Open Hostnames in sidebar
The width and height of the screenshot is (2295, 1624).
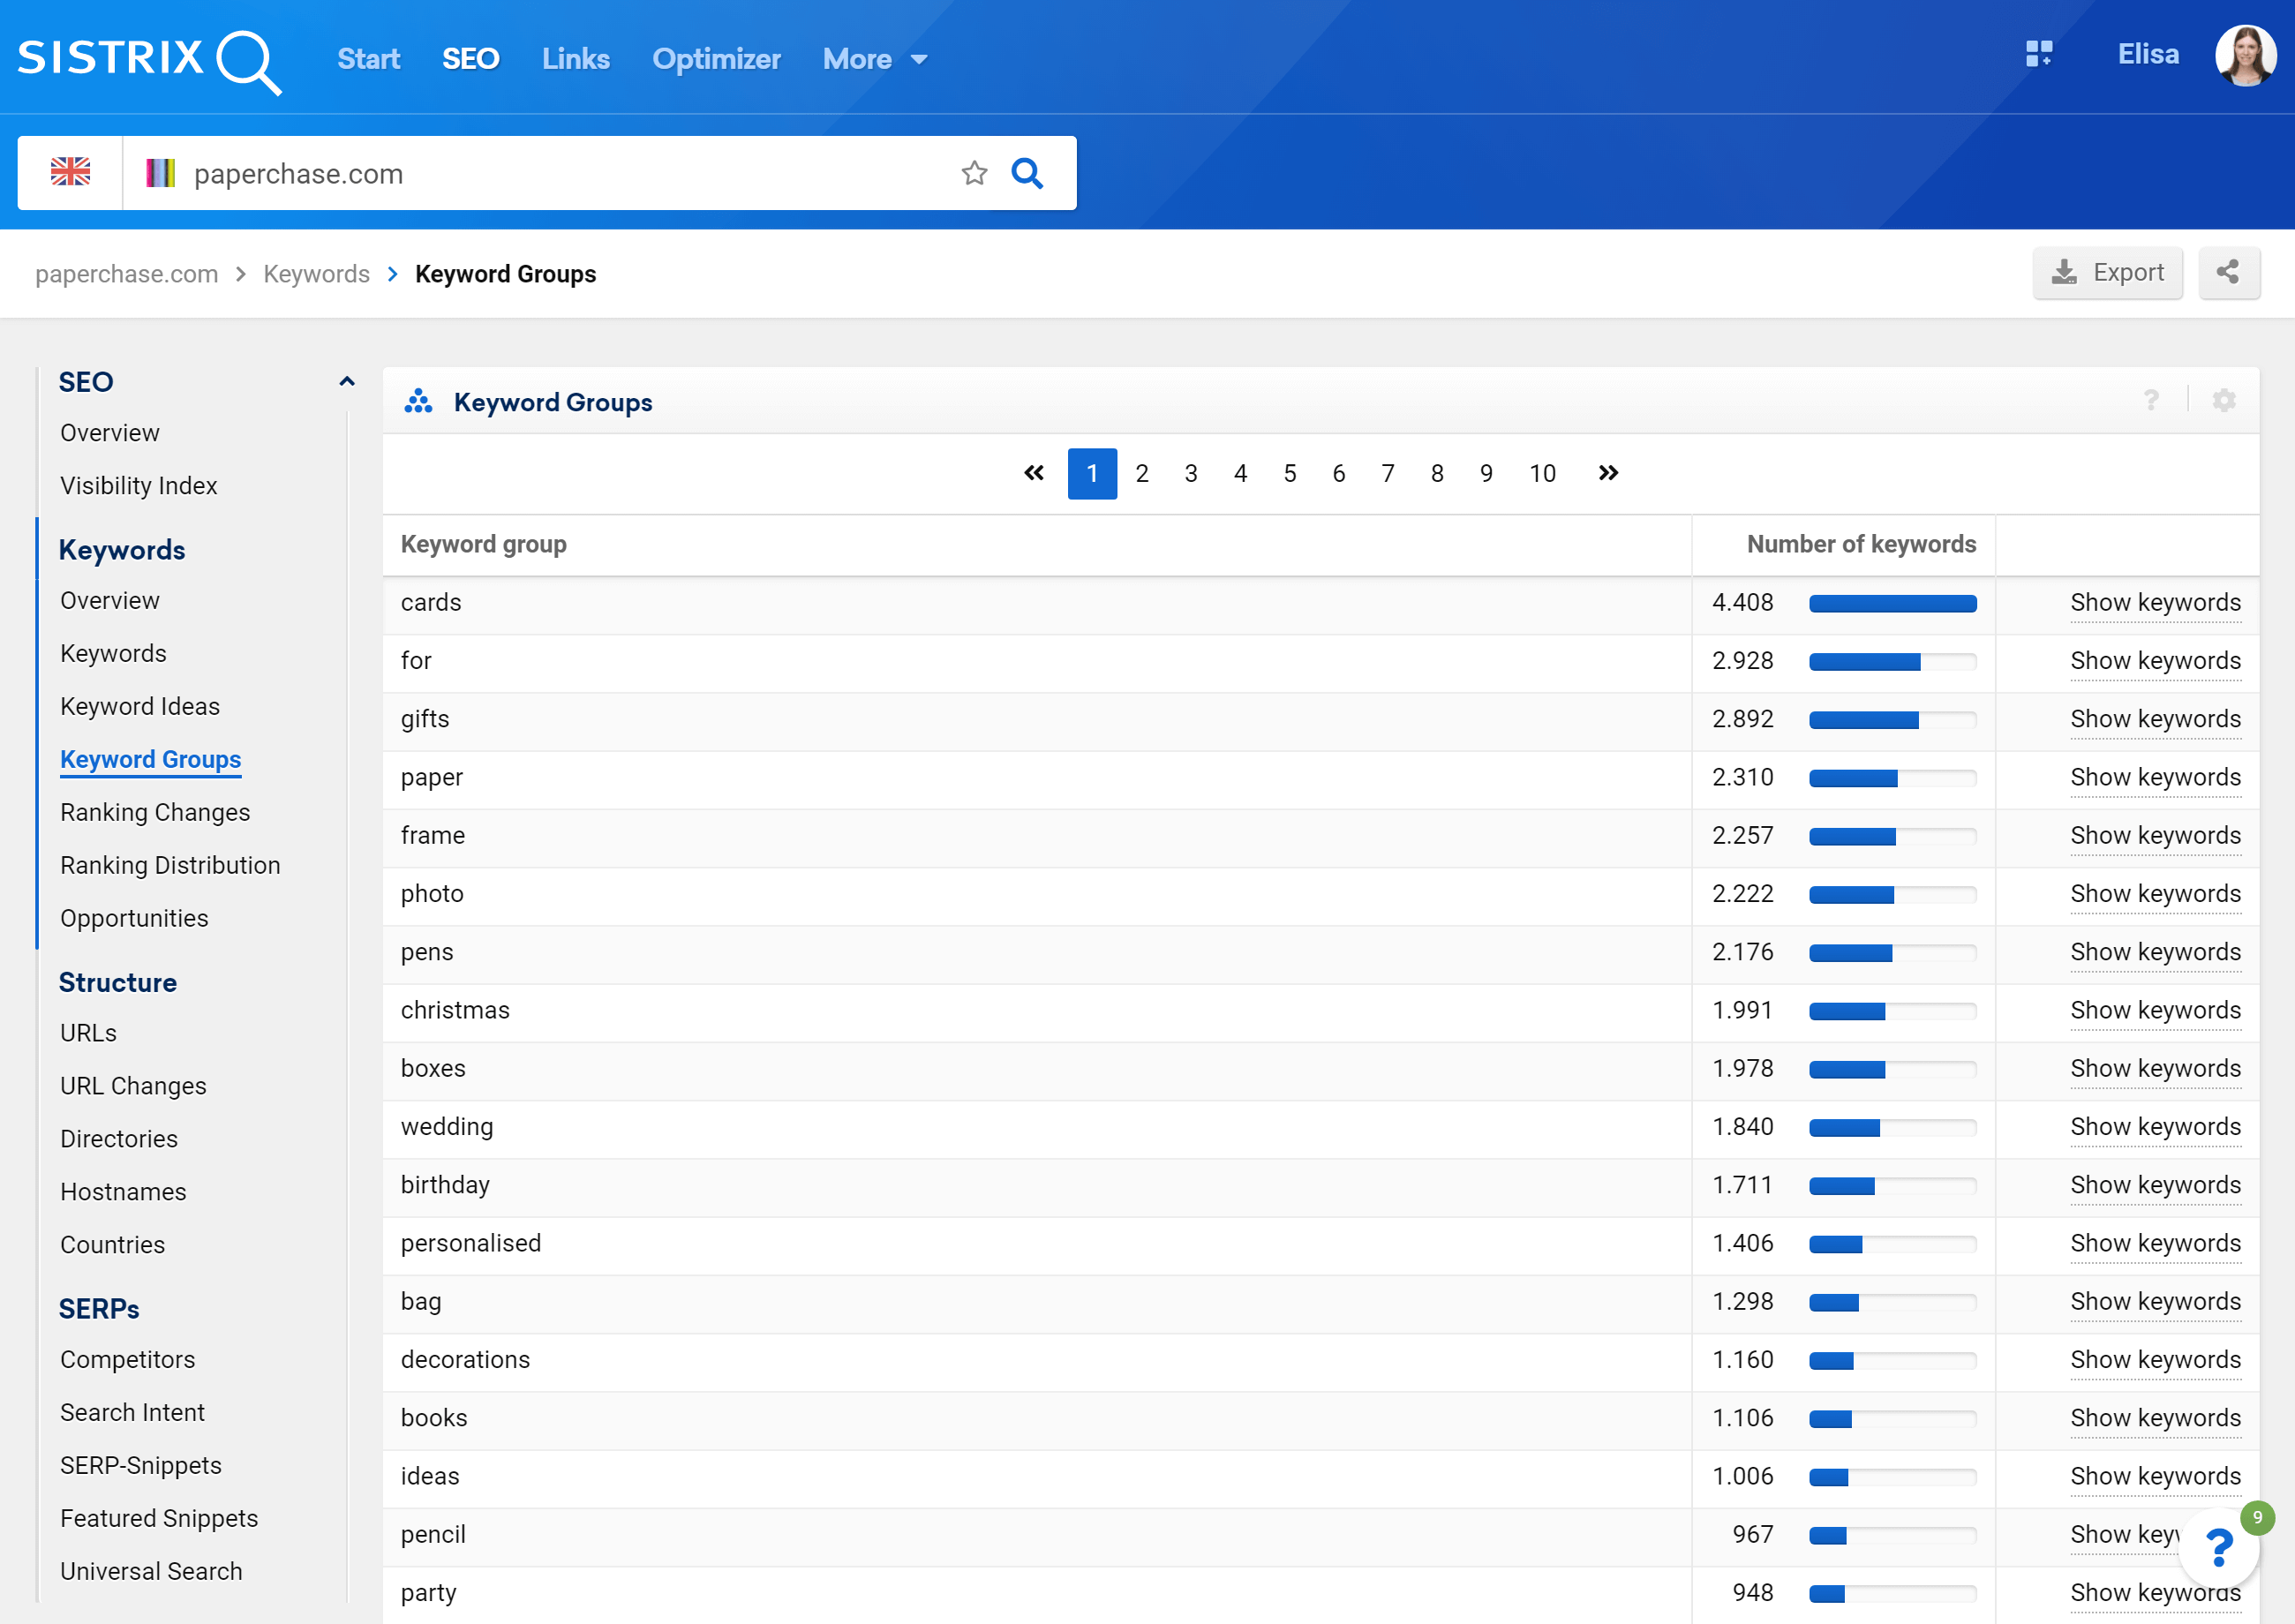coord(123,1192)
